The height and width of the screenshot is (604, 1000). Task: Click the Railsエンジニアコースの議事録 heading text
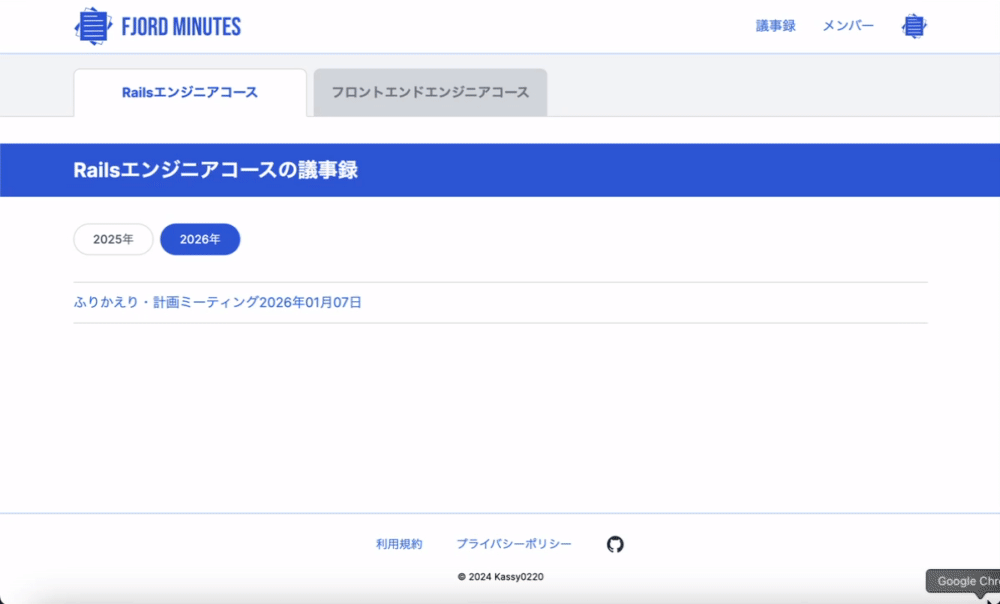216,170
